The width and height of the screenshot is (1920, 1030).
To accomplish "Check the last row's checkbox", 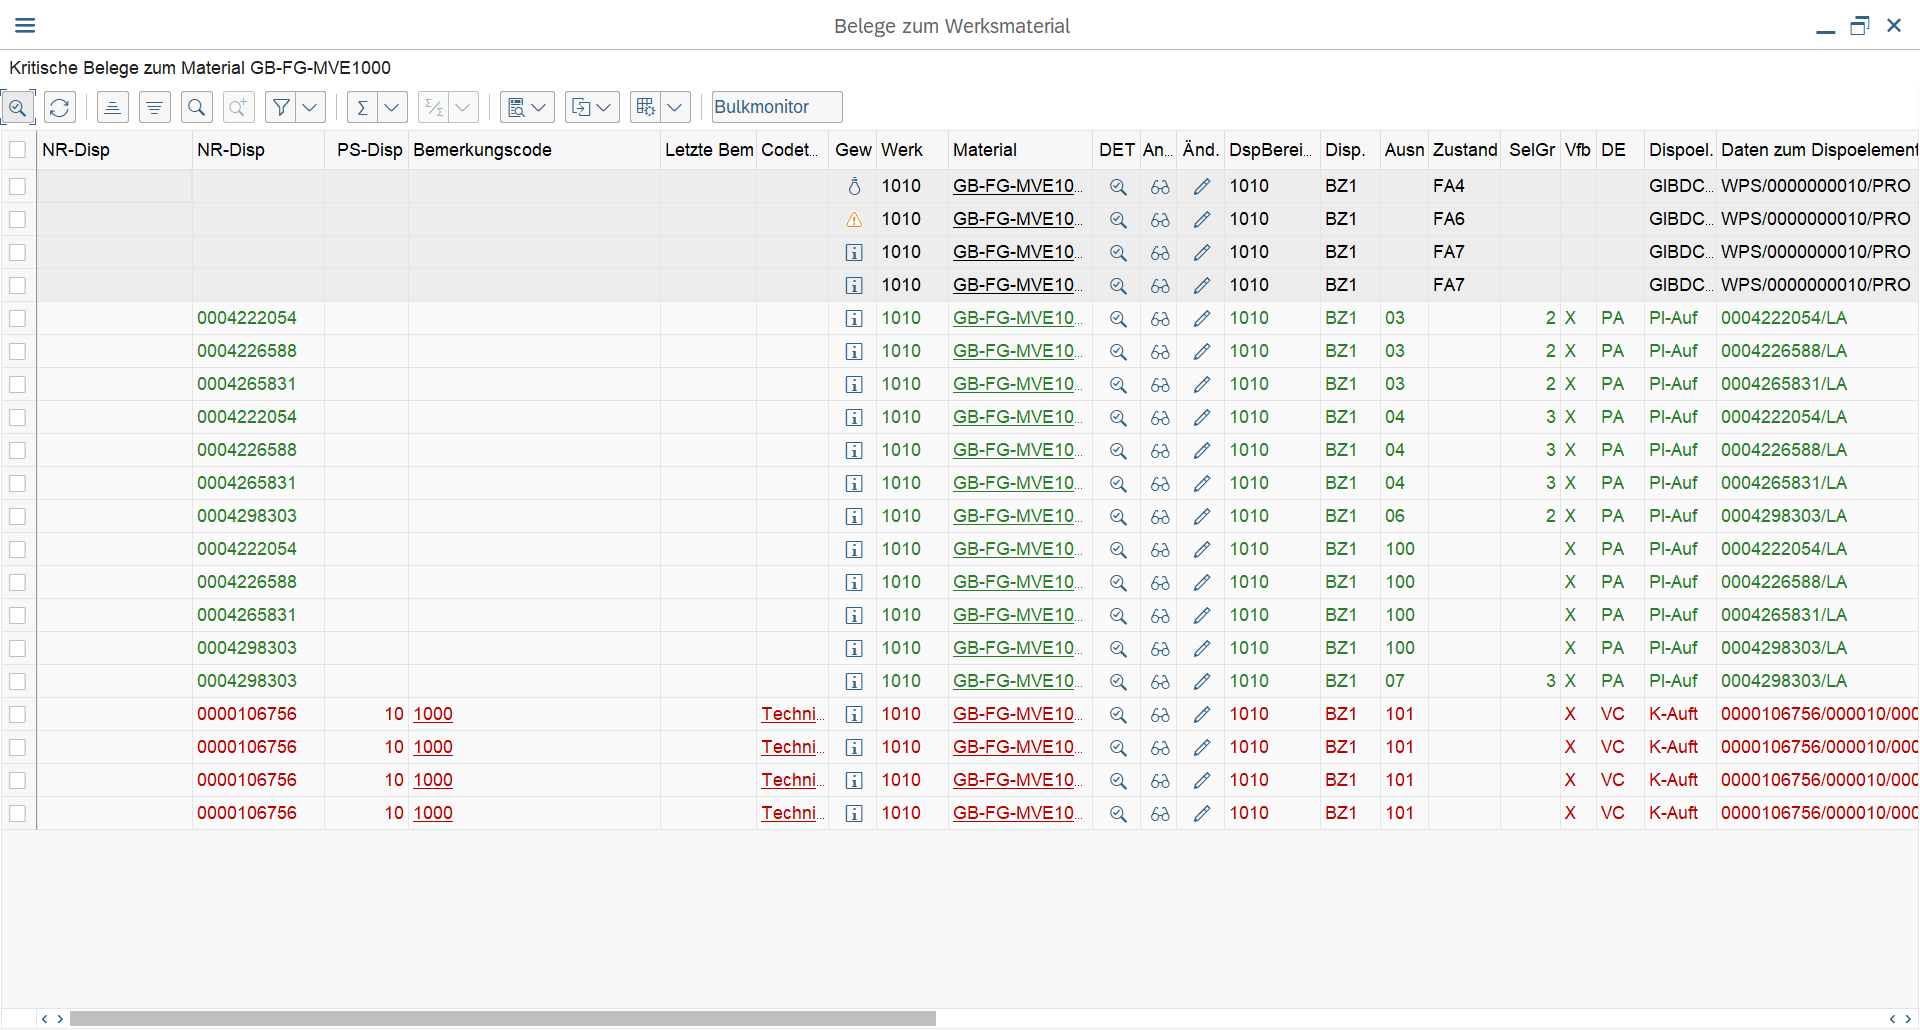I will pyautogui.click(x=17, y=813).
